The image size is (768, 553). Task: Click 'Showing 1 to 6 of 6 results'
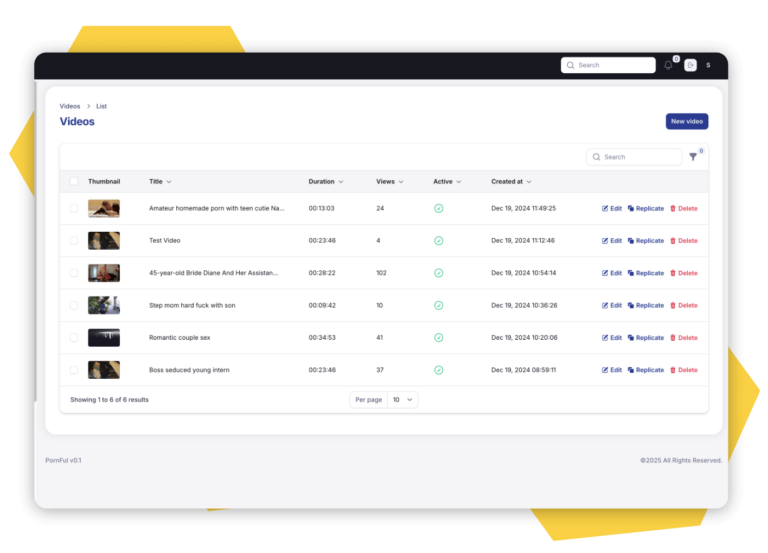[109, 400]
